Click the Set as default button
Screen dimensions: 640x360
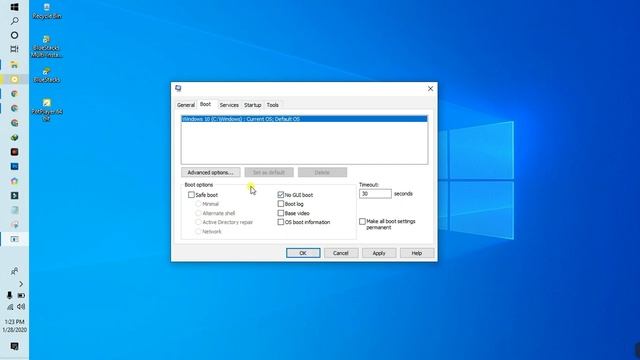point(269,172)
